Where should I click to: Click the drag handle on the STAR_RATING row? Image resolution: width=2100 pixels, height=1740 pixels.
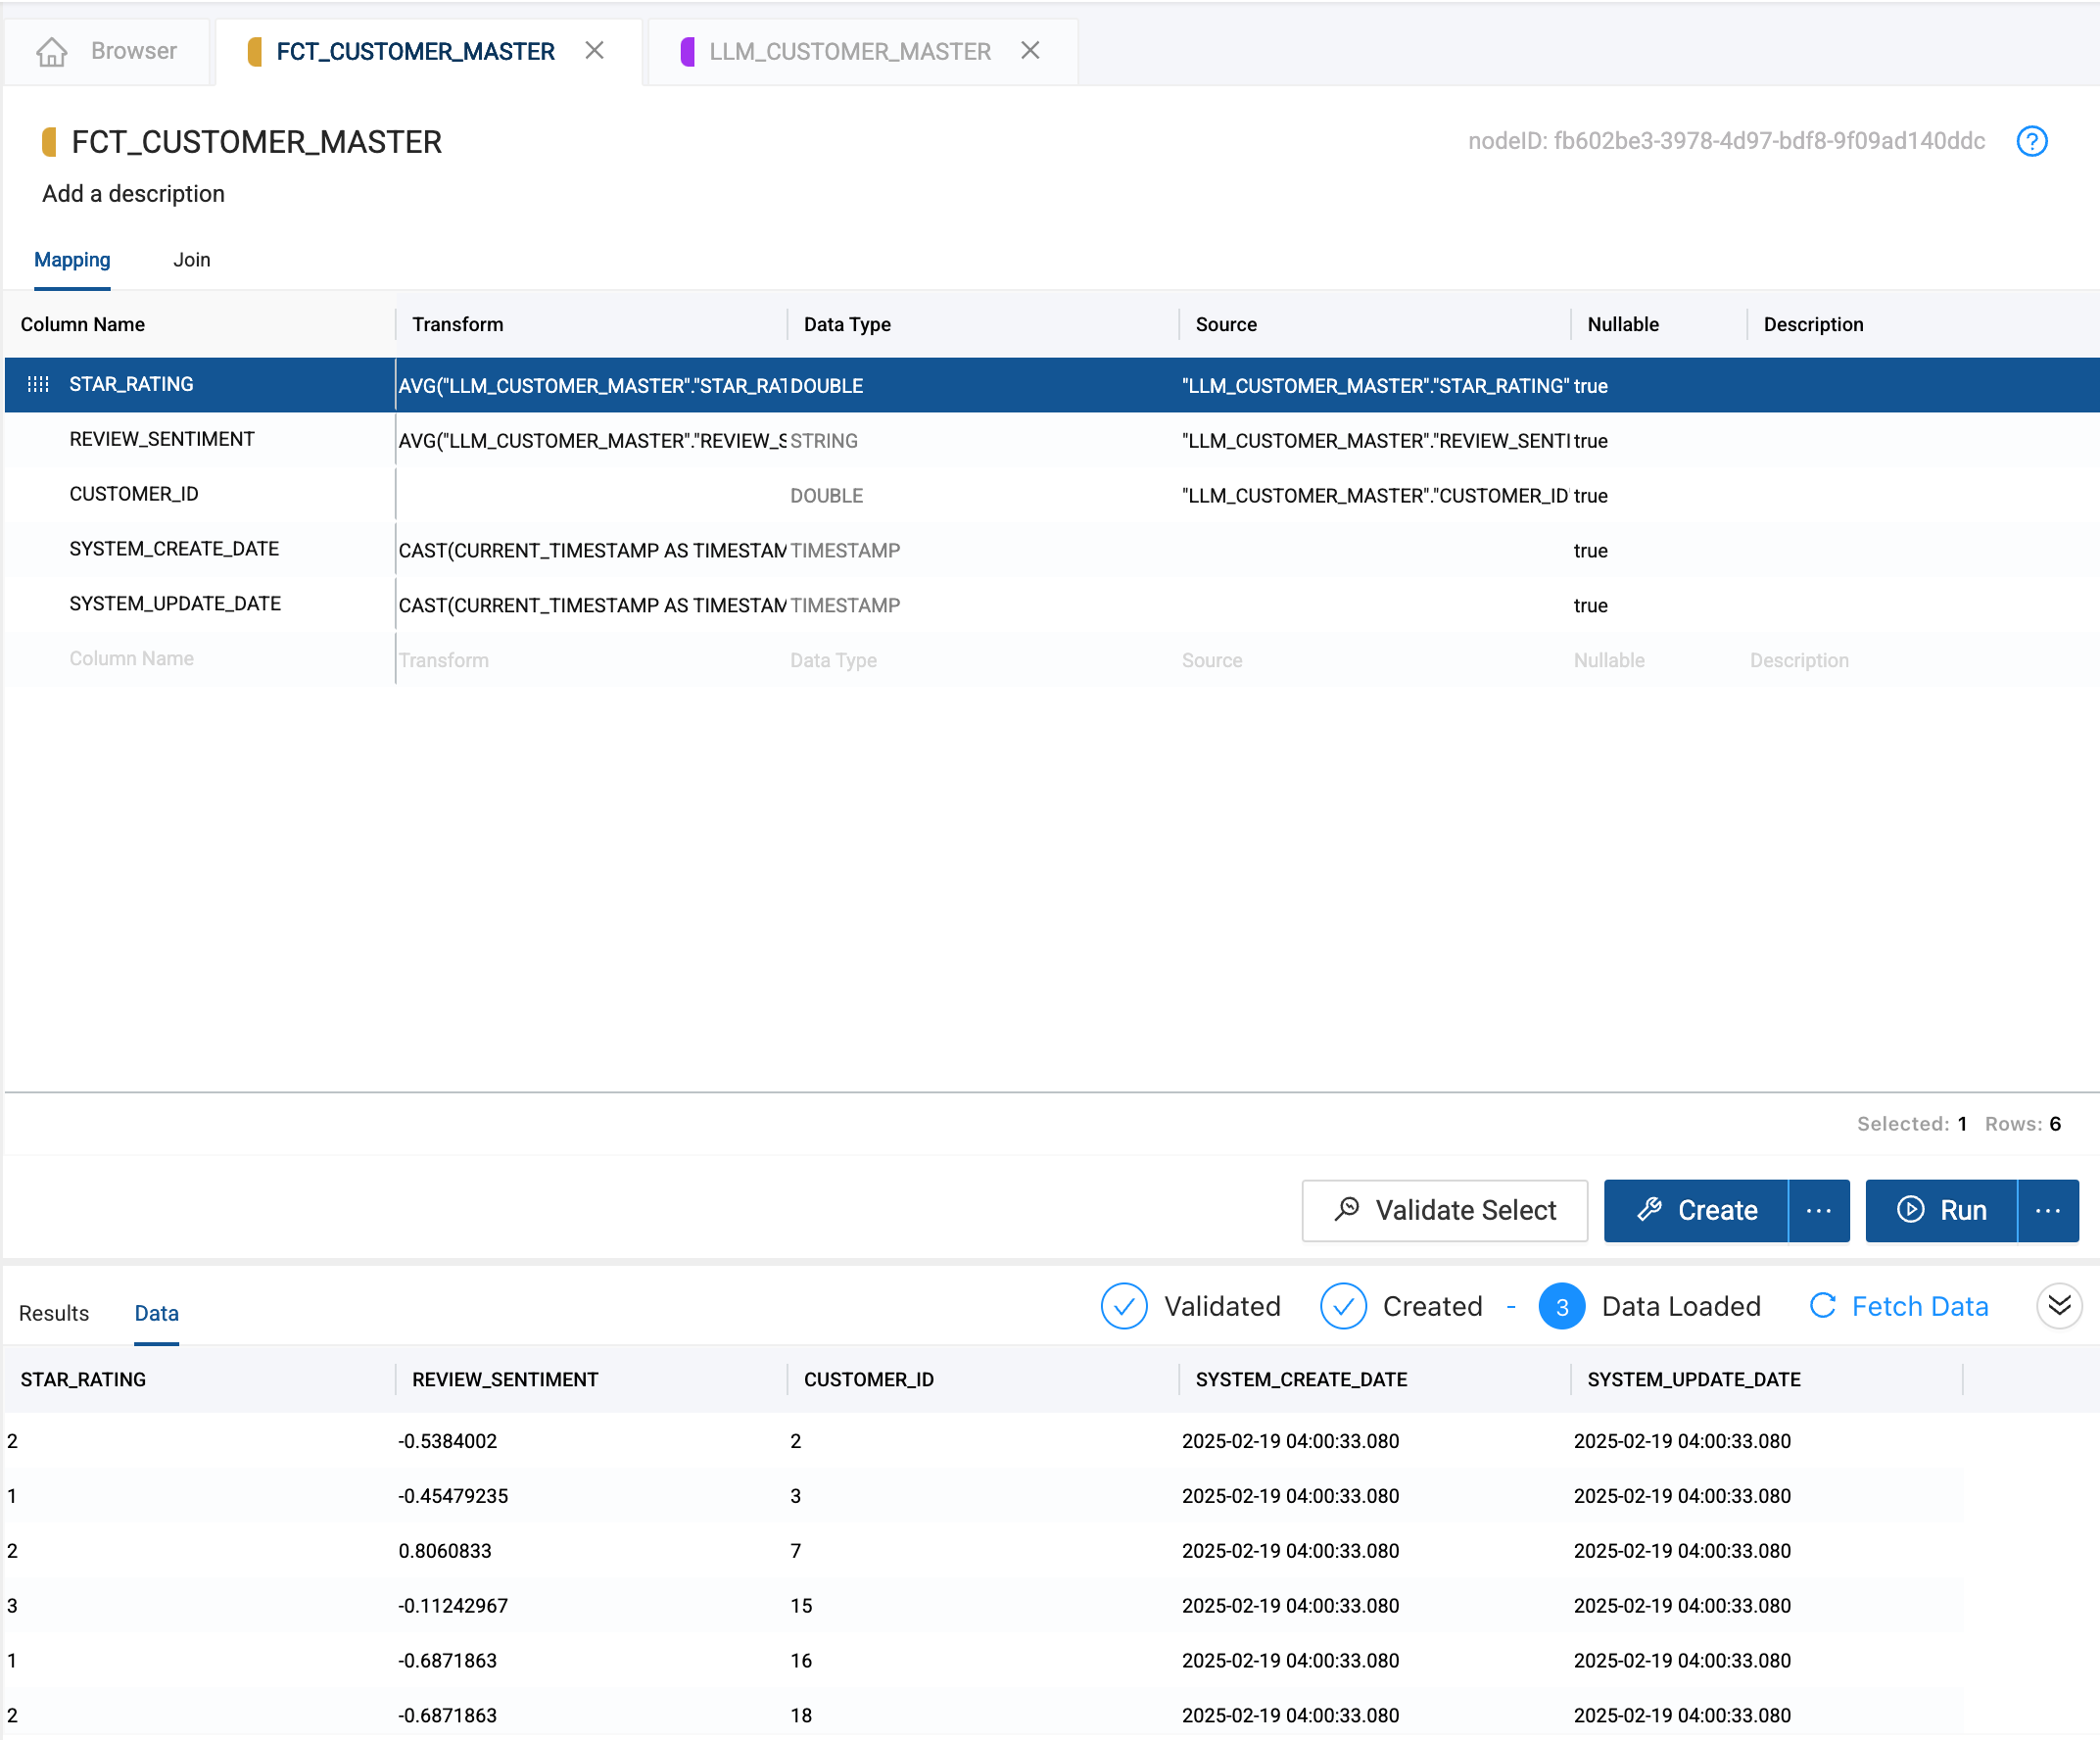pyautogui.click(x=38, y=384)
